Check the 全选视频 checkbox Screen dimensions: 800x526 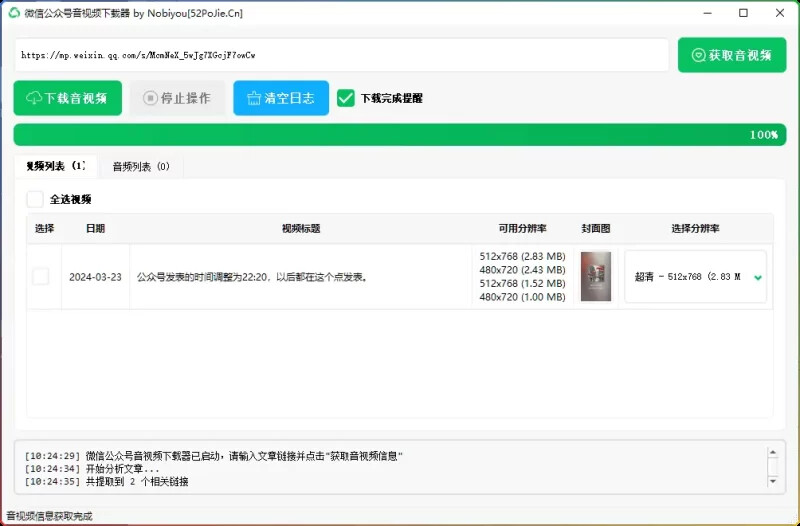coord(36,199)
